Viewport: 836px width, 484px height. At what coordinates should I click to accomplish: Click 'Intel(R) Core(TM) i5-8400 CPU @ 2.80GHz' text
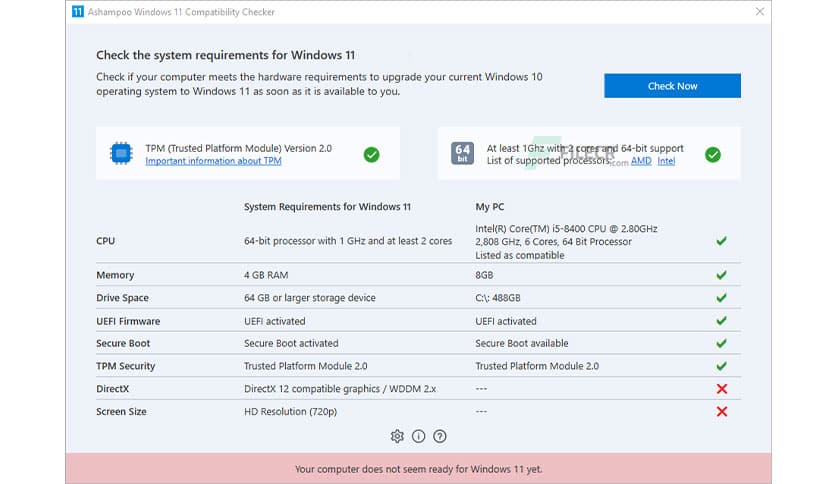tap(566, 229)
